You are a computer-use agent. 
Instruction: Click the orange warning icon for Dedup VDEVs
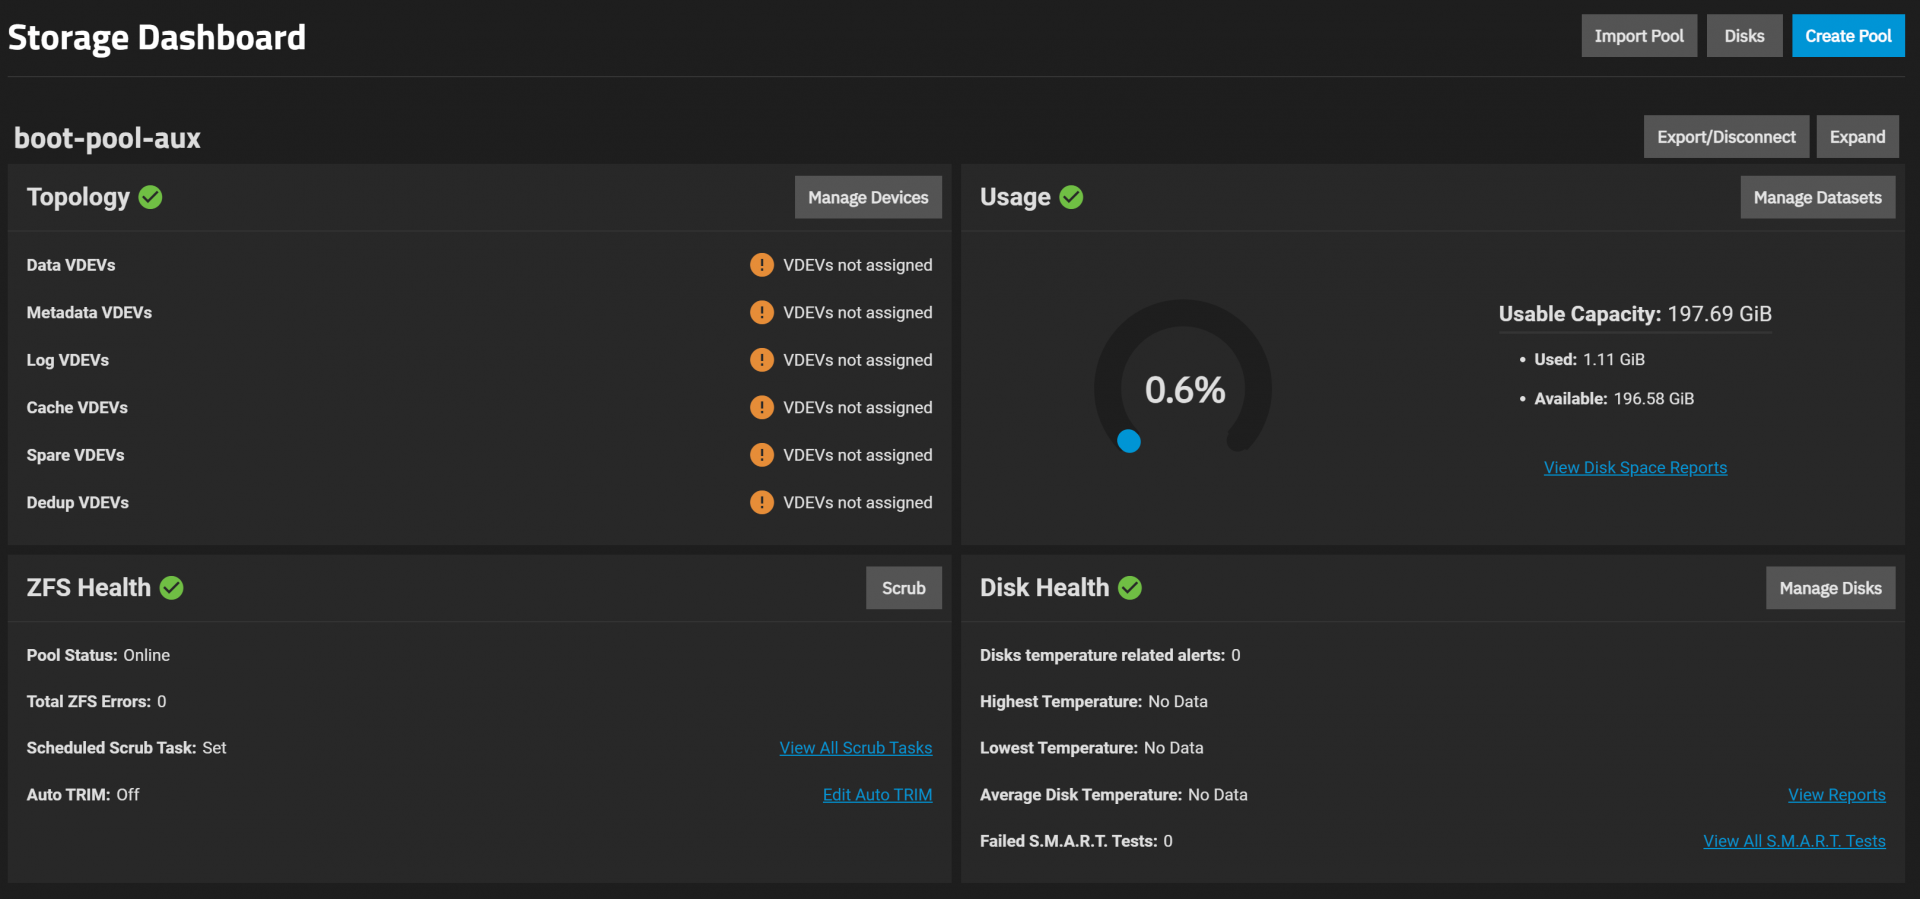762,502
